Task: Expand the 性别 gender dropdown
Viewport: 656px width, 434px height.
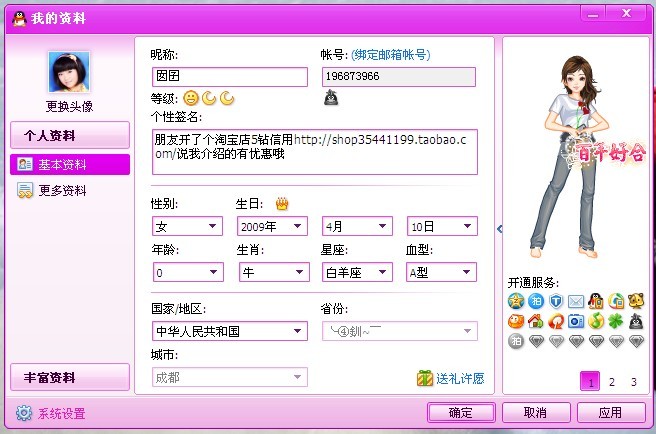Action: click(187, 226)
